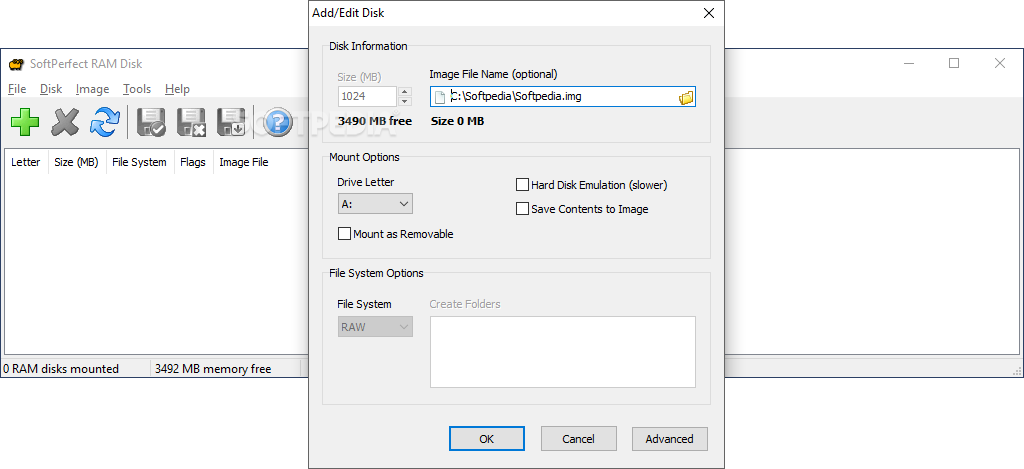Open Help via blue question mark icon

278,122
